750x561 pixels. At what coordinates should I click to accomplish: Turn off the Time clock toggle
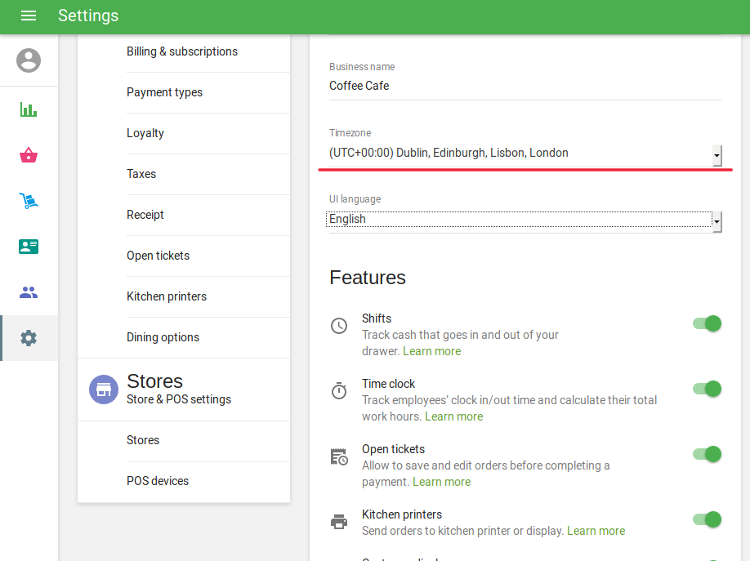[708, 388]
